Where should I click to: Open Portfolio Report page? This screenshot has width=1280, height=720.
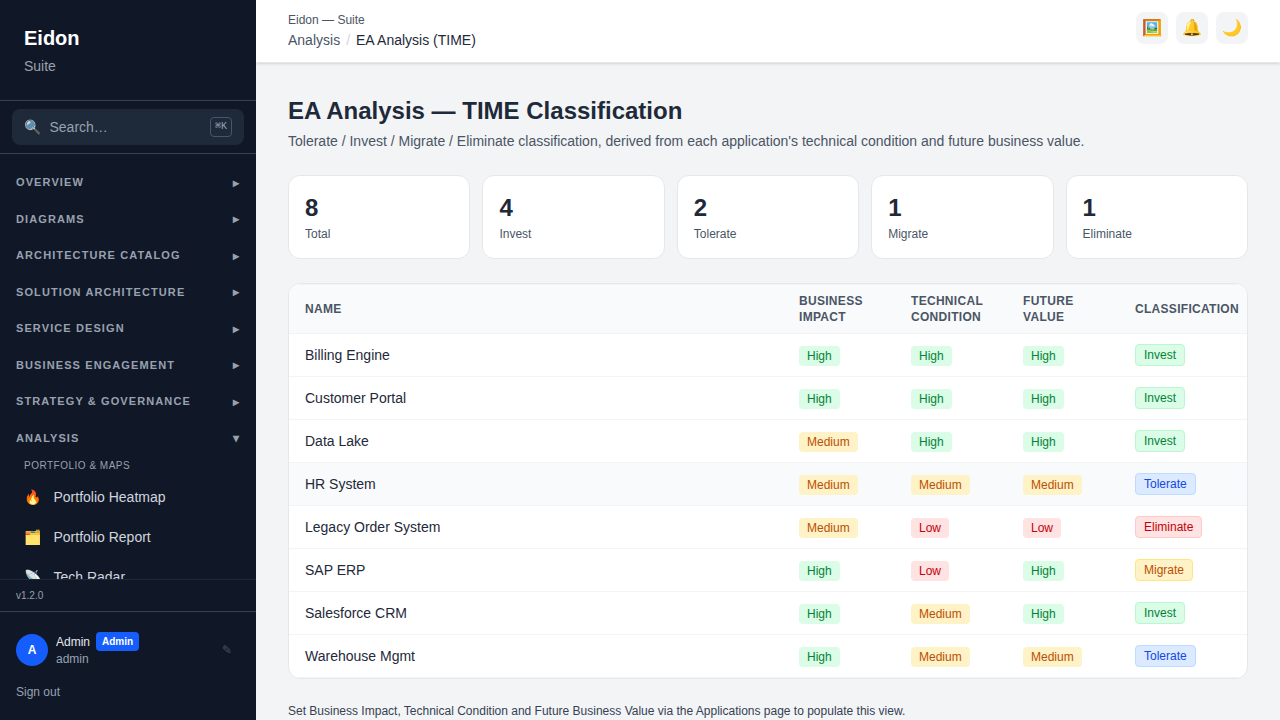[x=128, y=537]
